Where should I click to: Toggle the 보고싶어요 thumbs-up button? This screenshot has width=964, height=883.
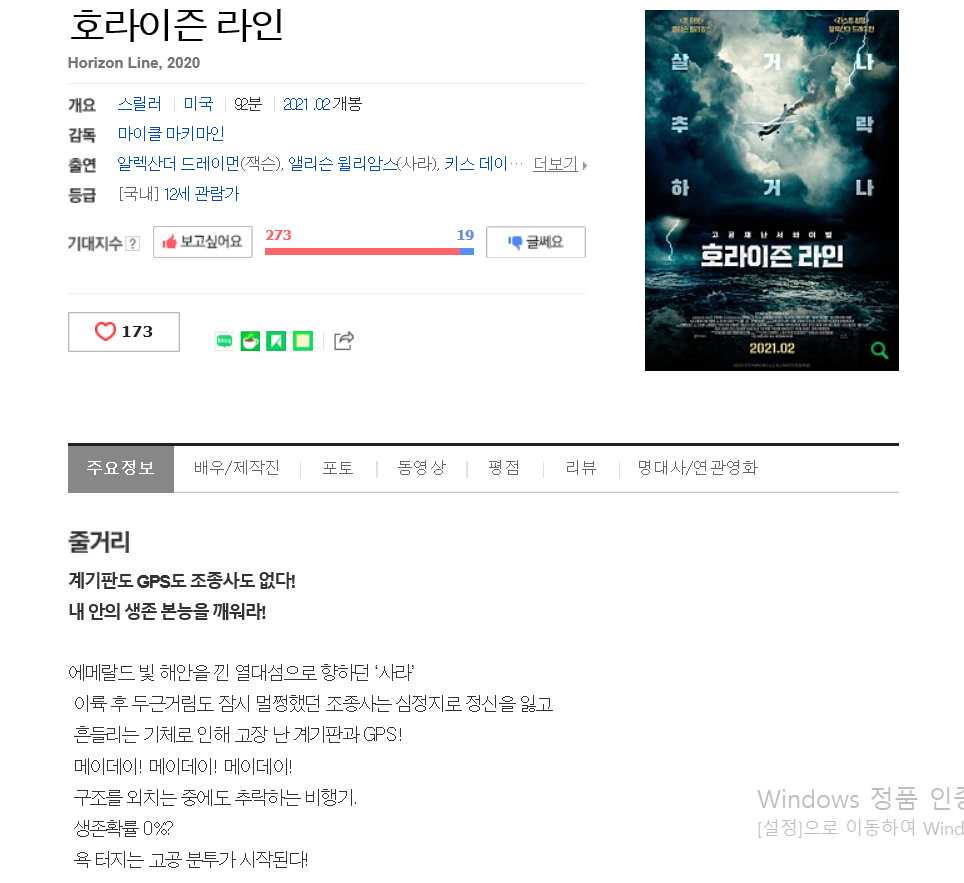click(x=202, y=242)
